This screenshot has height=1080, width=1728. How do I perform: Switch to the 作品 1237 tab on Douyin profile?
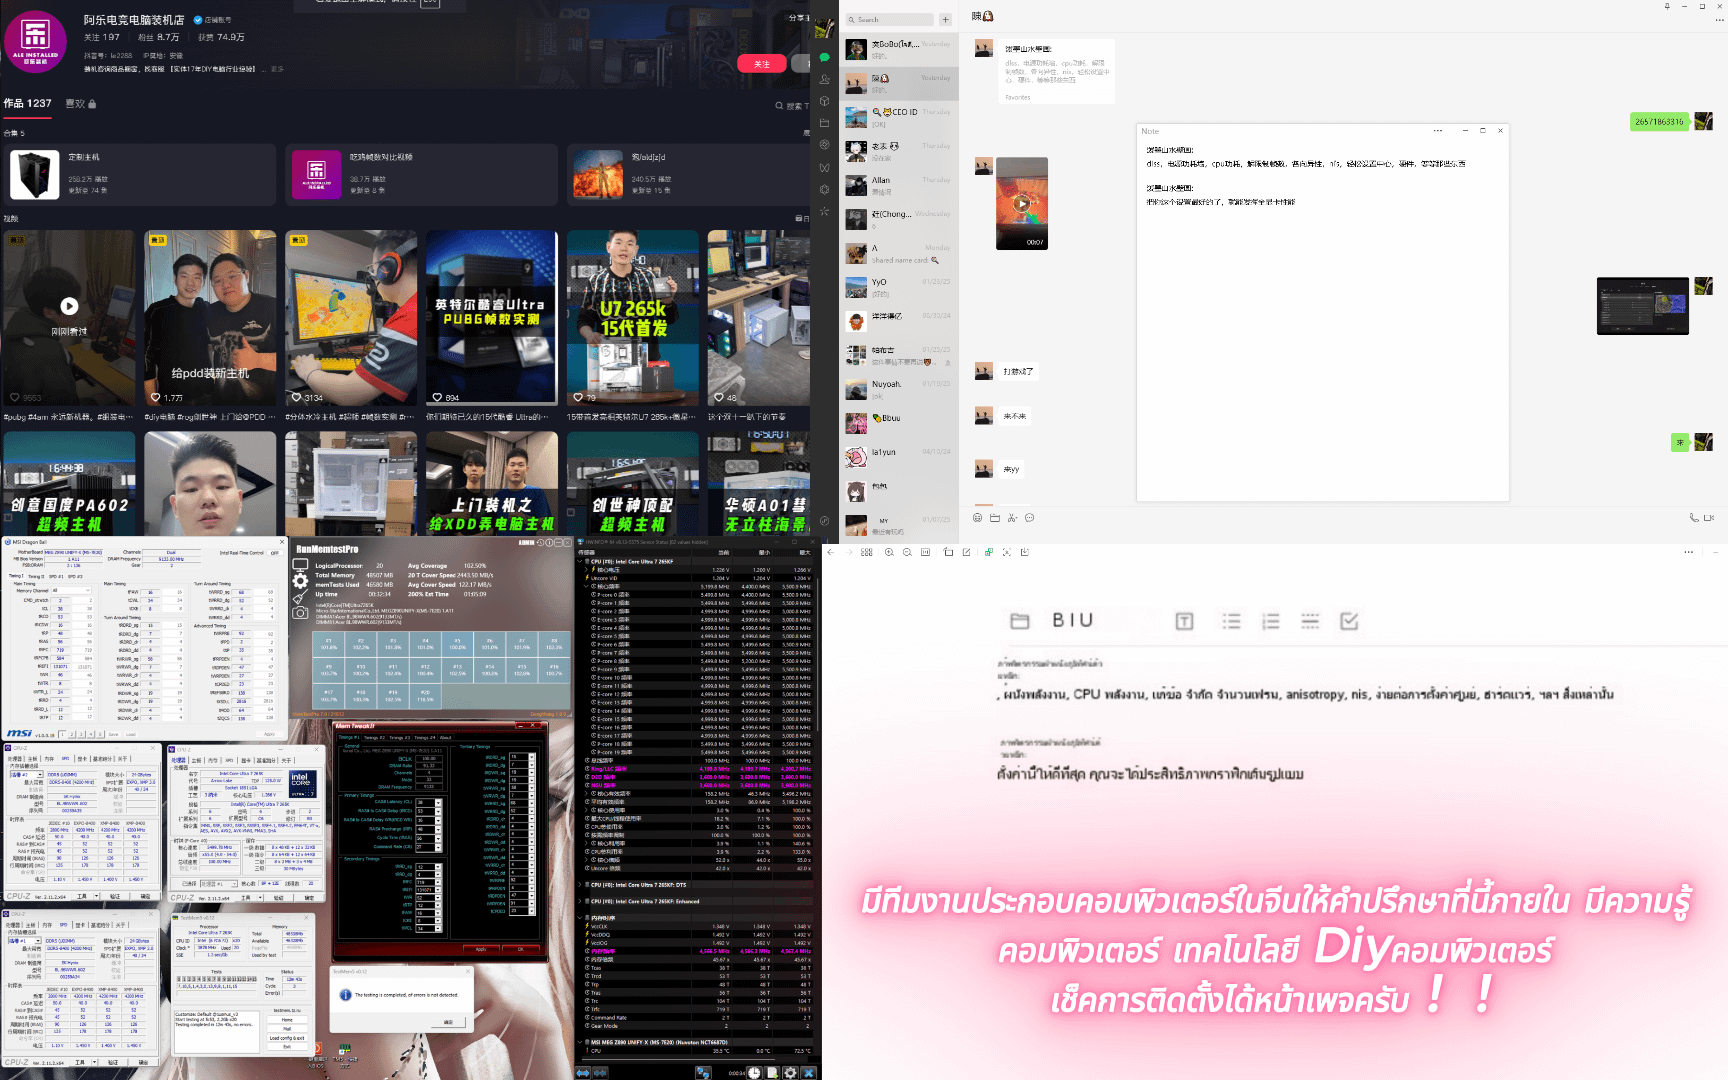click(x=27, y=103)
